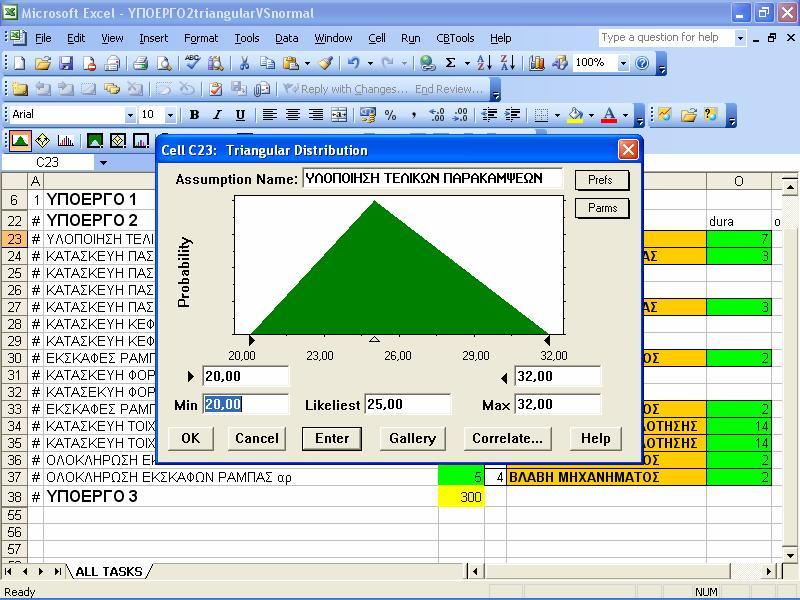Open the Fill Color dropdown arrow
The height and width of the screenshot is (600, 800).
coord(591,115)
